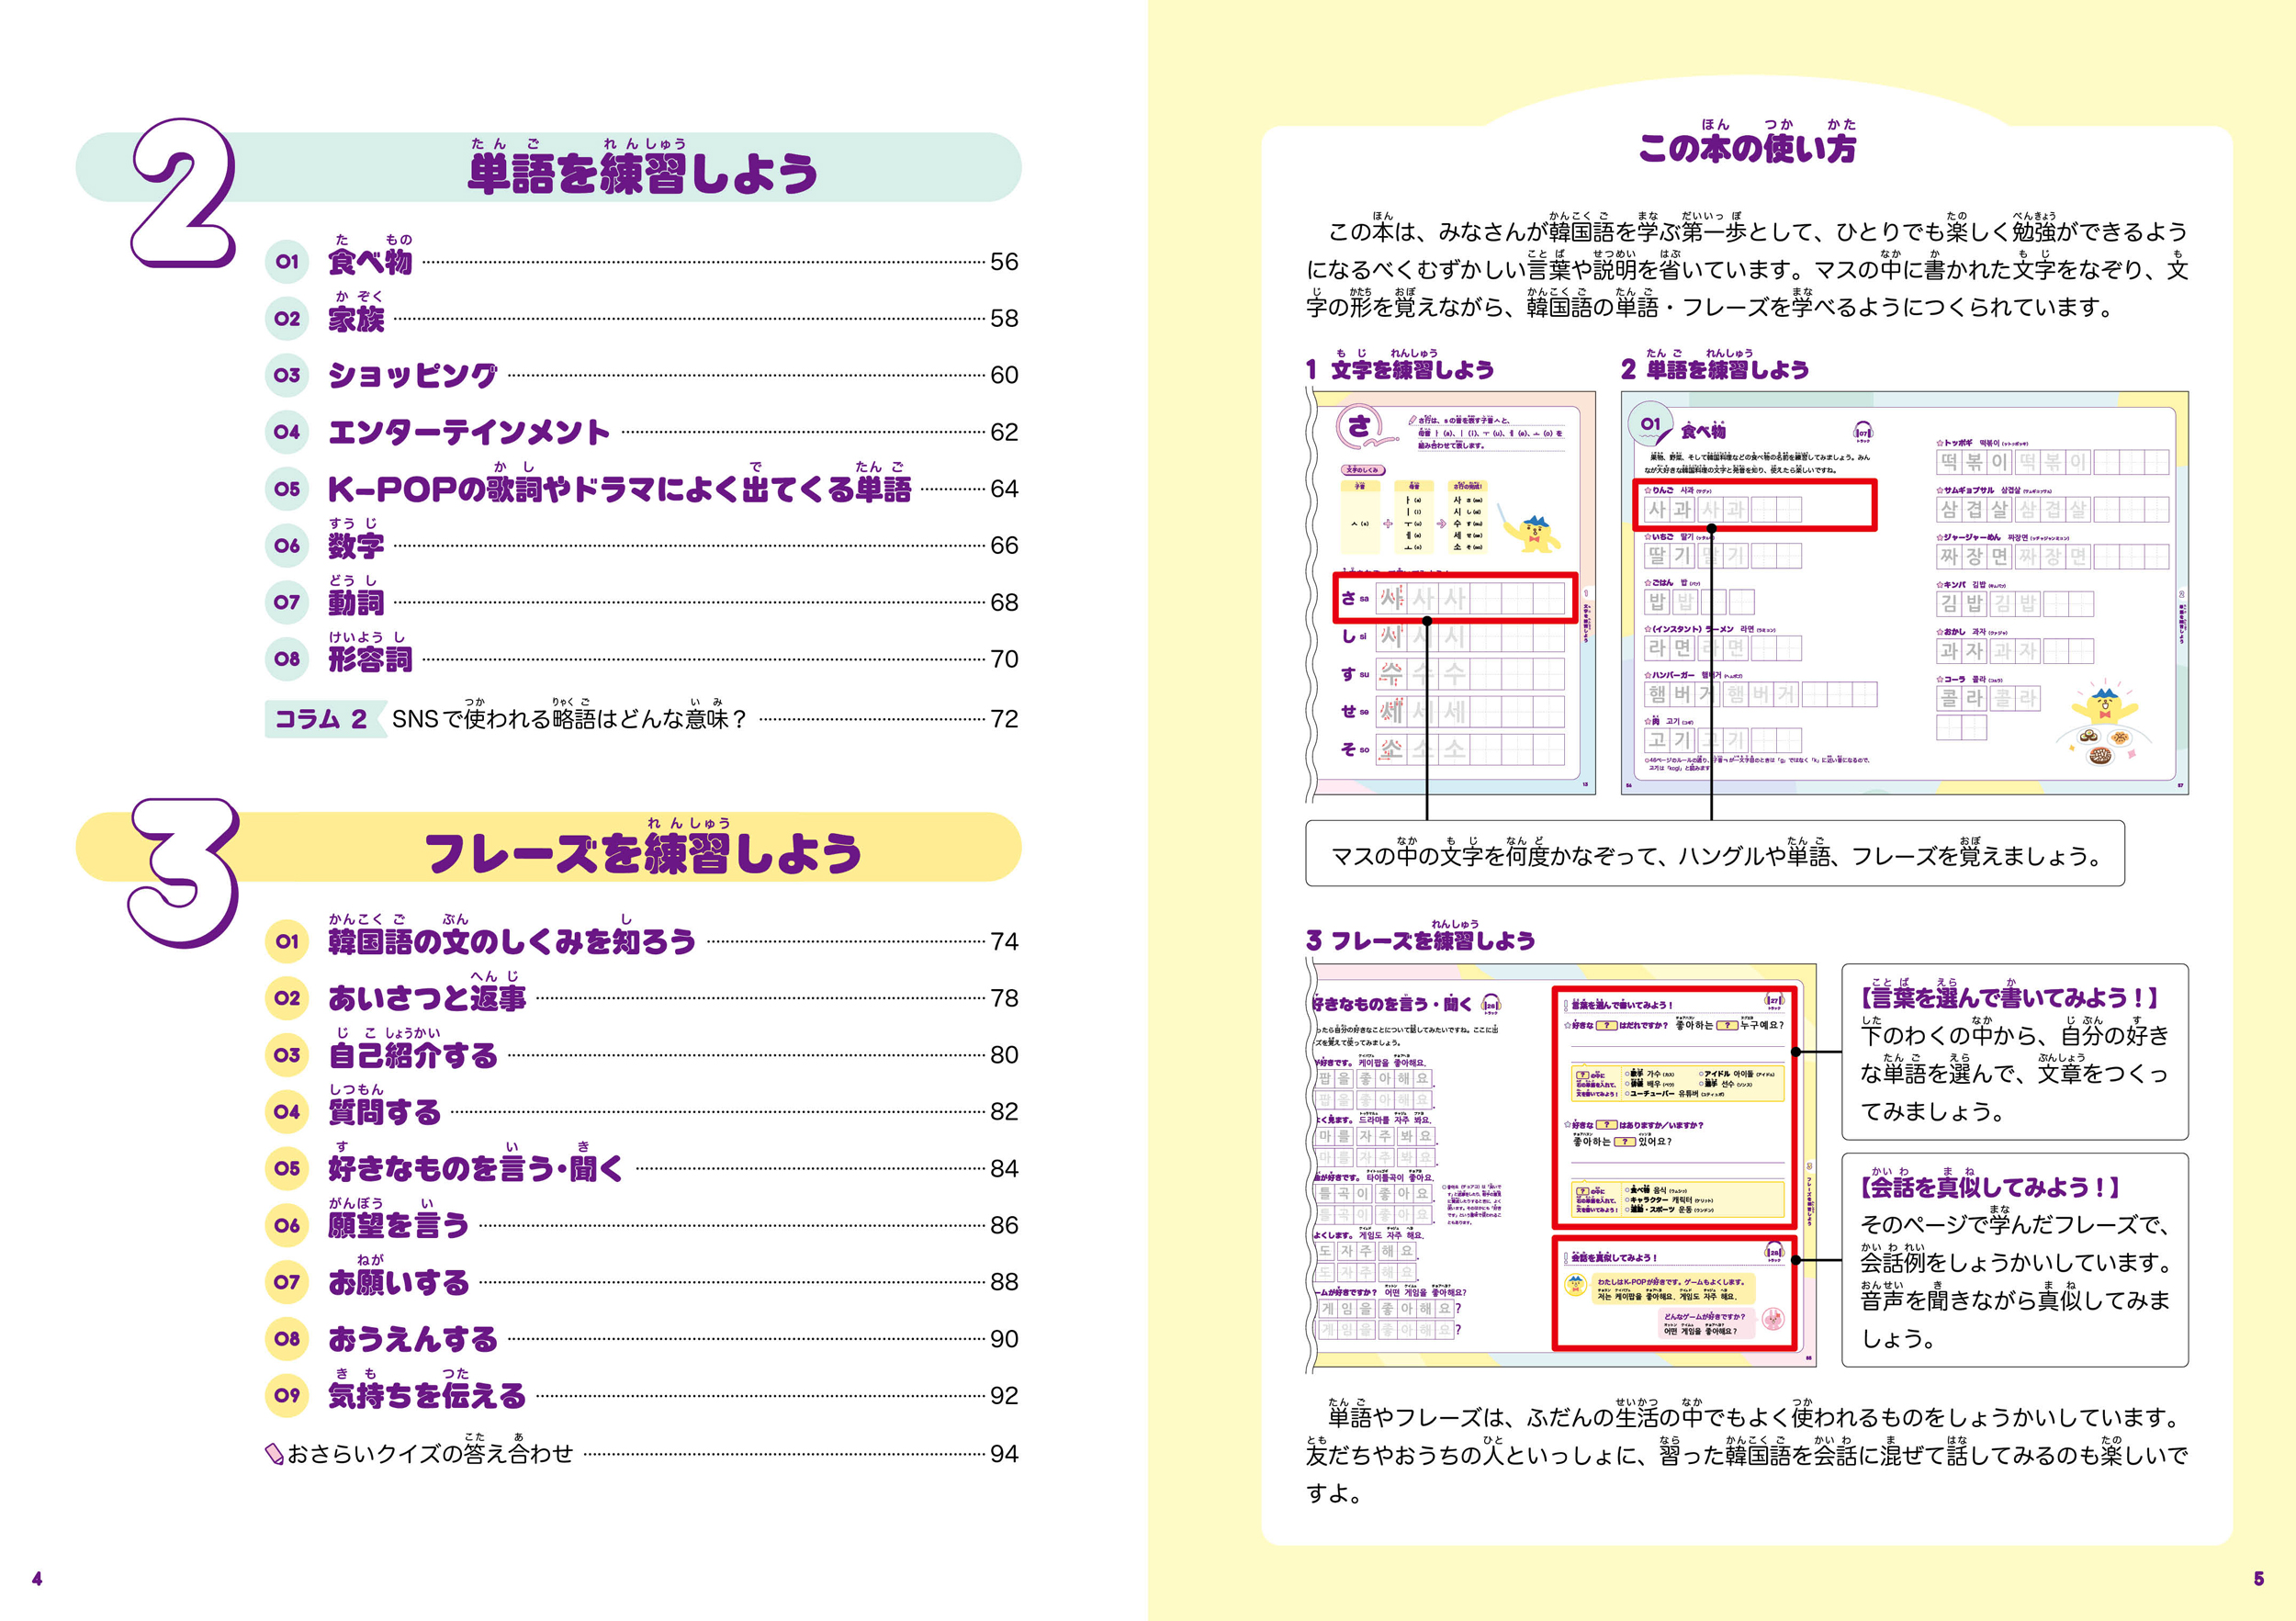
Task: Click the 07 badge beside お願いする
Action: (x=287, y=1282)
